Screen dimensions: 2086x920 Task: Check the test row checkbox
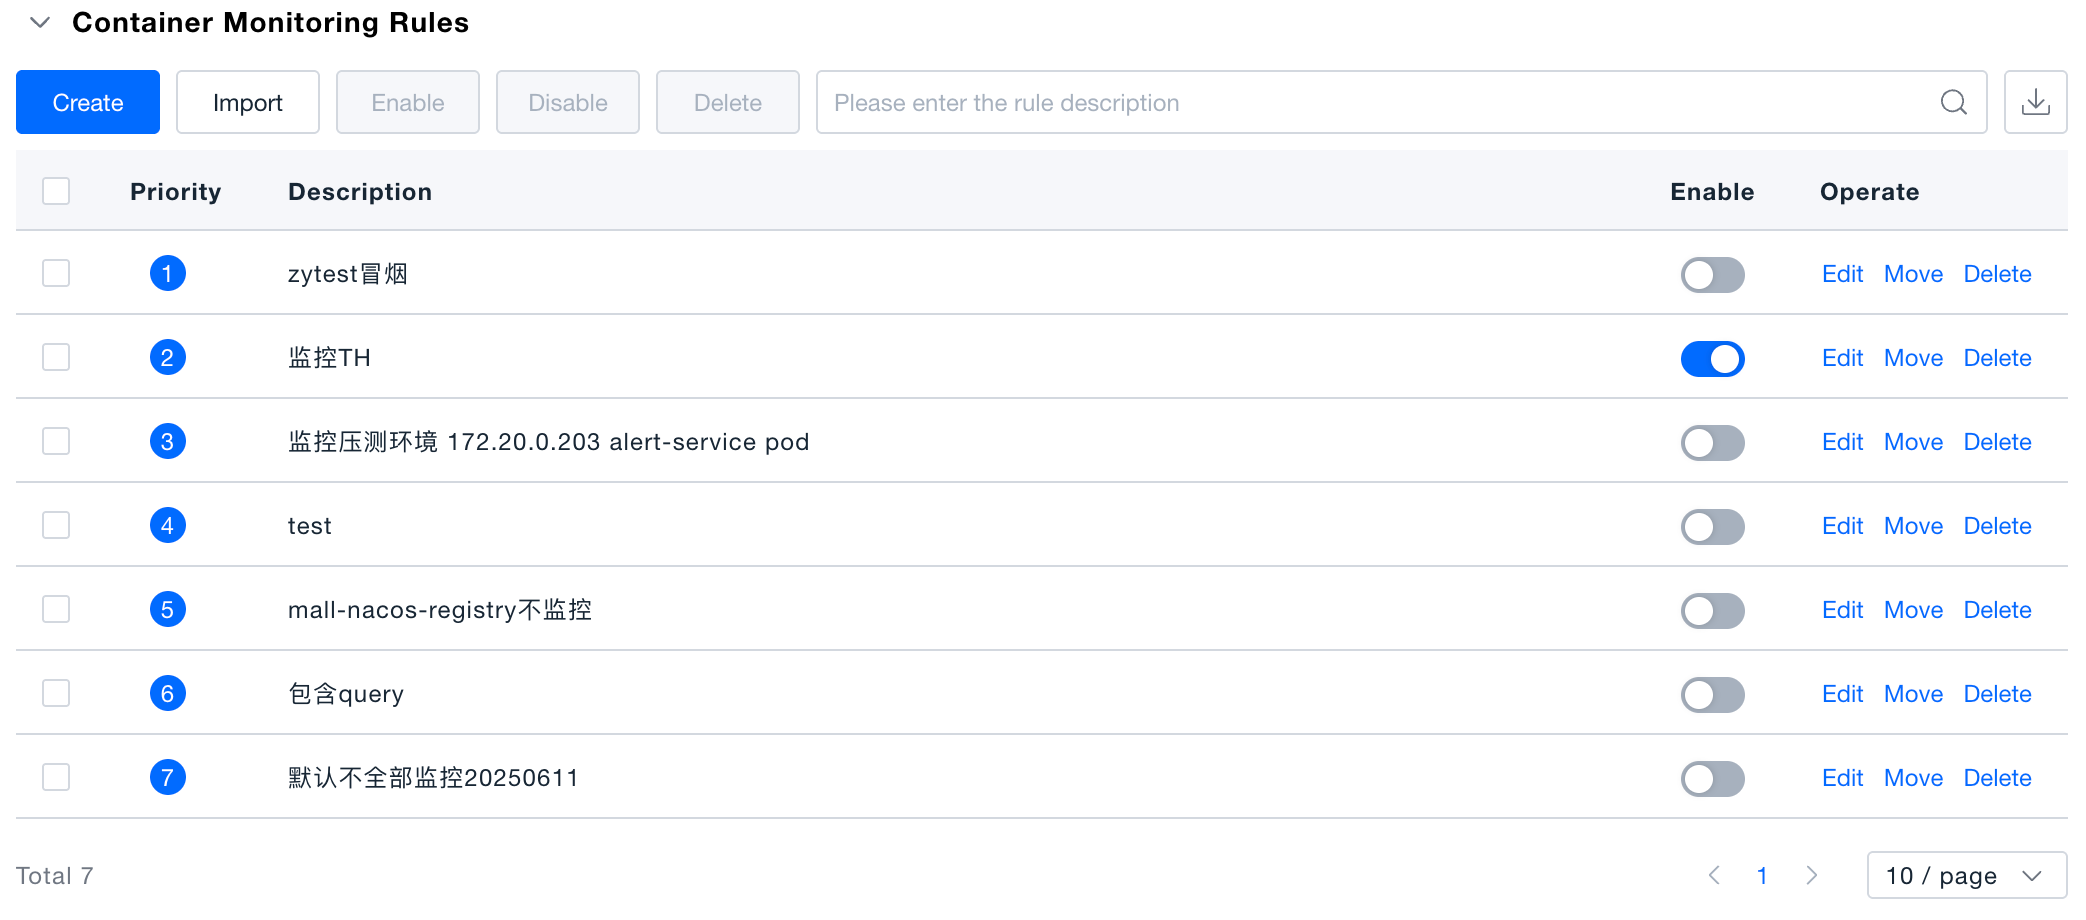(56, 525)
